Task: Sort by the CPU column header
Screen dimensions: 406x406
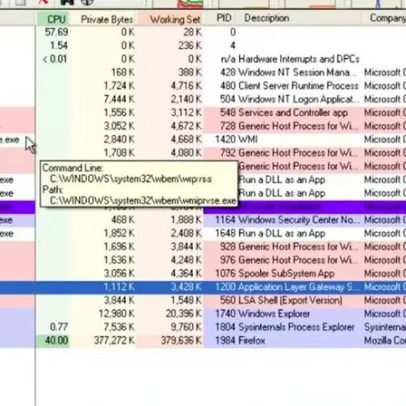Action: pos(53,19)
